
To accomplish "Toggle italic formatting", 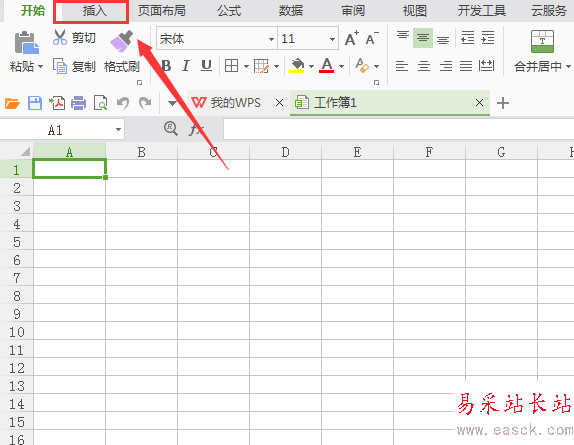I will click(x=186, y=66).
